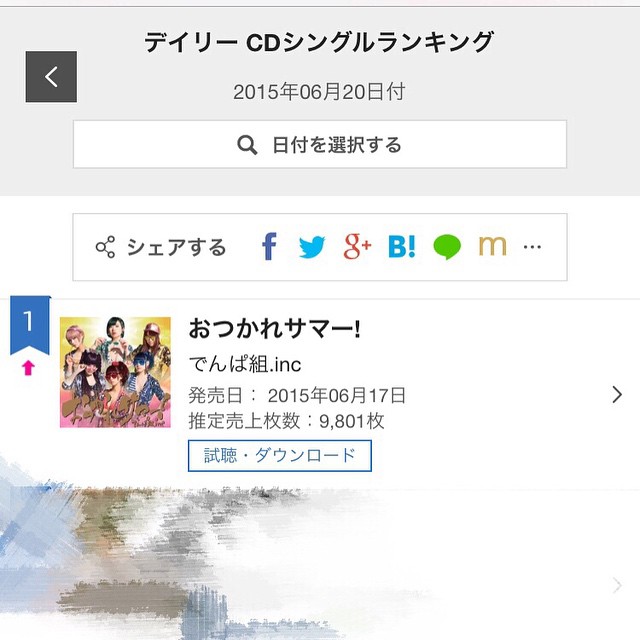
Task: Expand おつかれサマー! entry with right chevron
Action: 616,394
